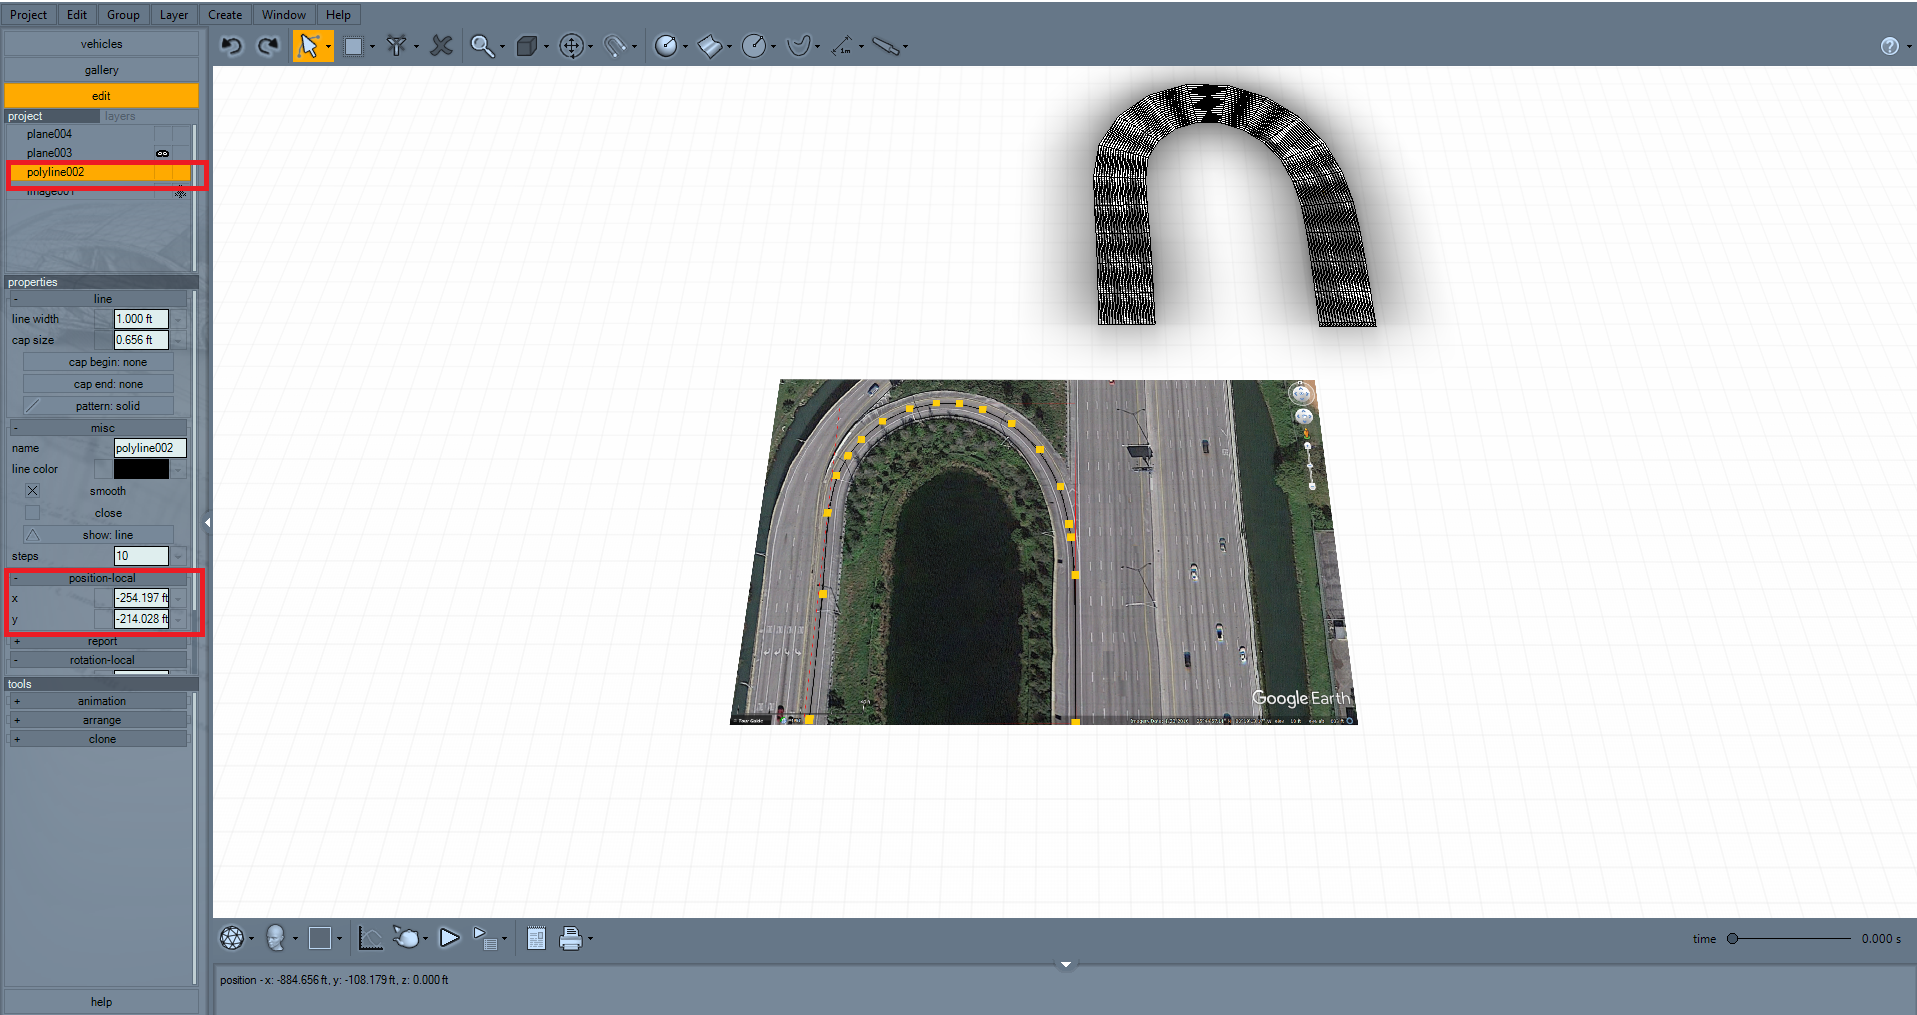Open the graph chart diagram icon
The image size is (1917, 1015).
click(x=370, y=938)
